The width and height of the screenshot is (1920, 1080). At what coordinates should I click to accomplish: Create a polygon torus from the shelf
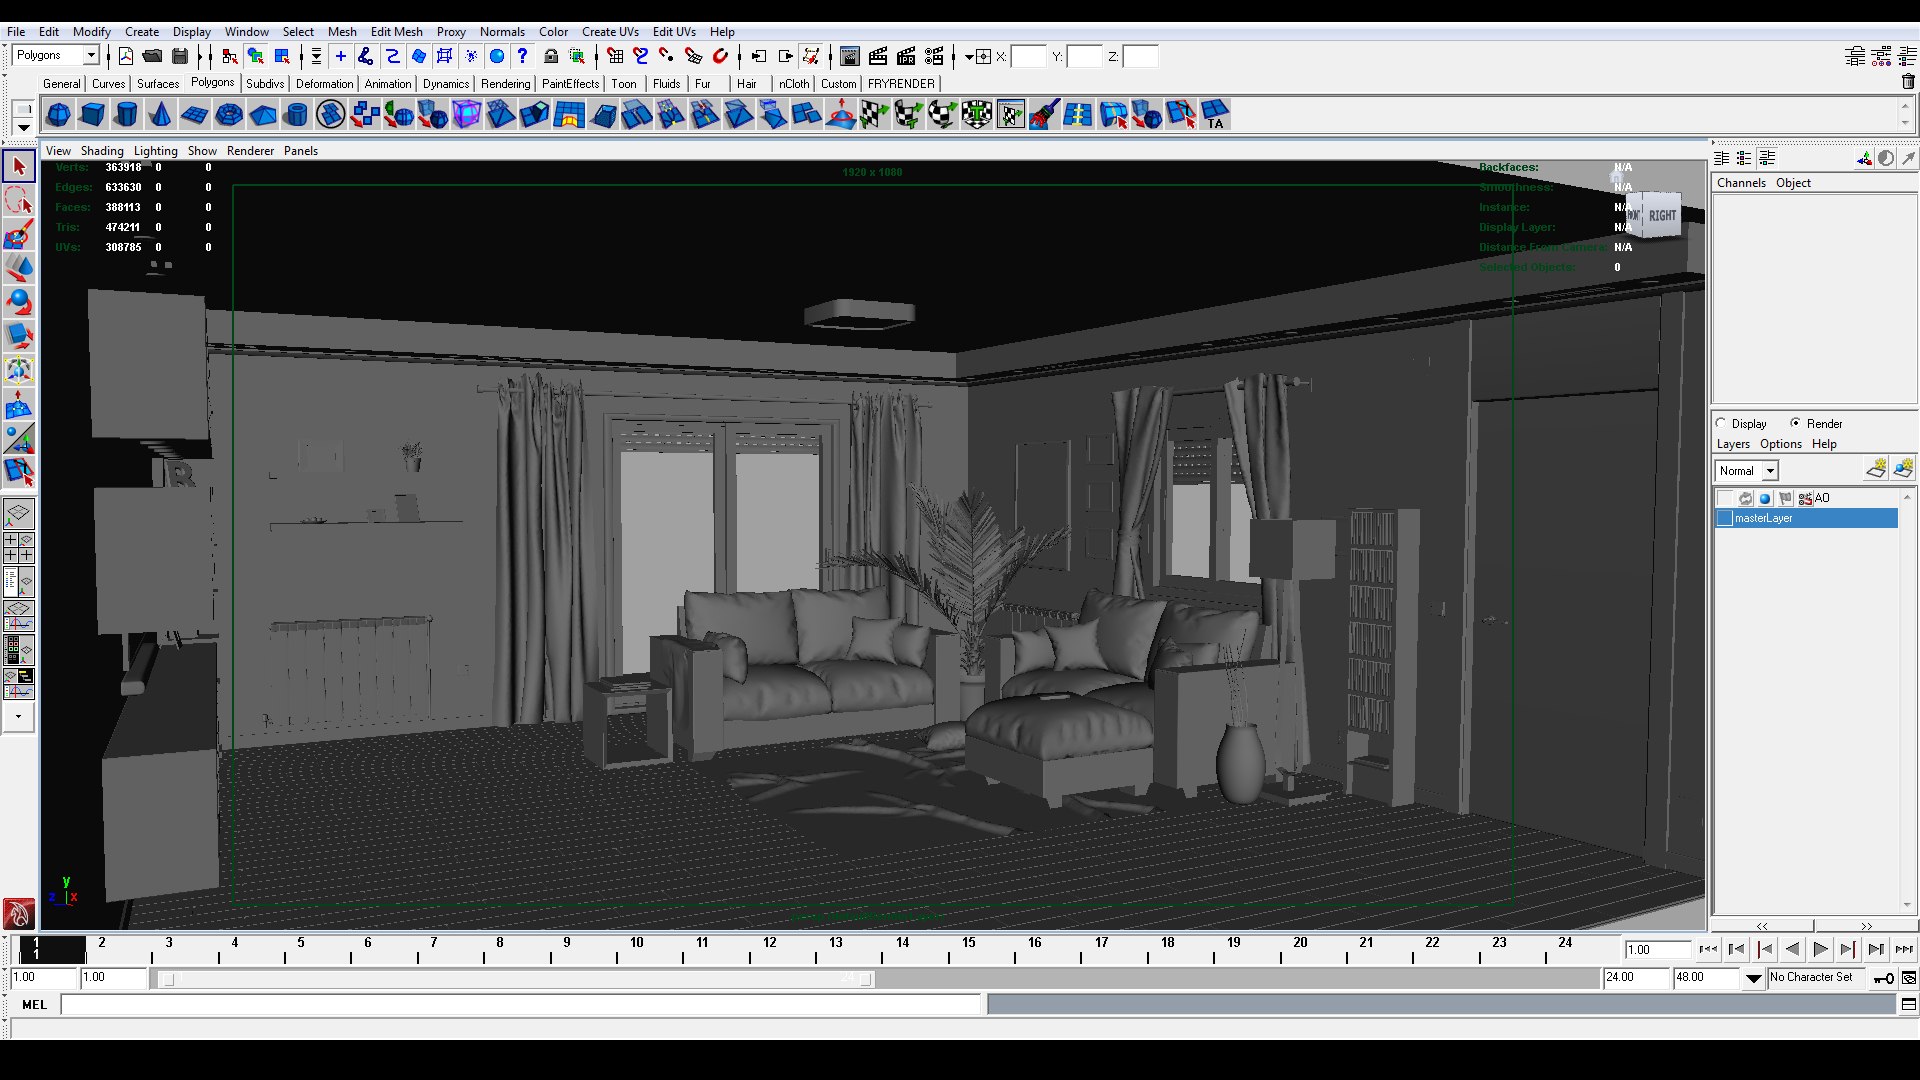tap(228, 115)
